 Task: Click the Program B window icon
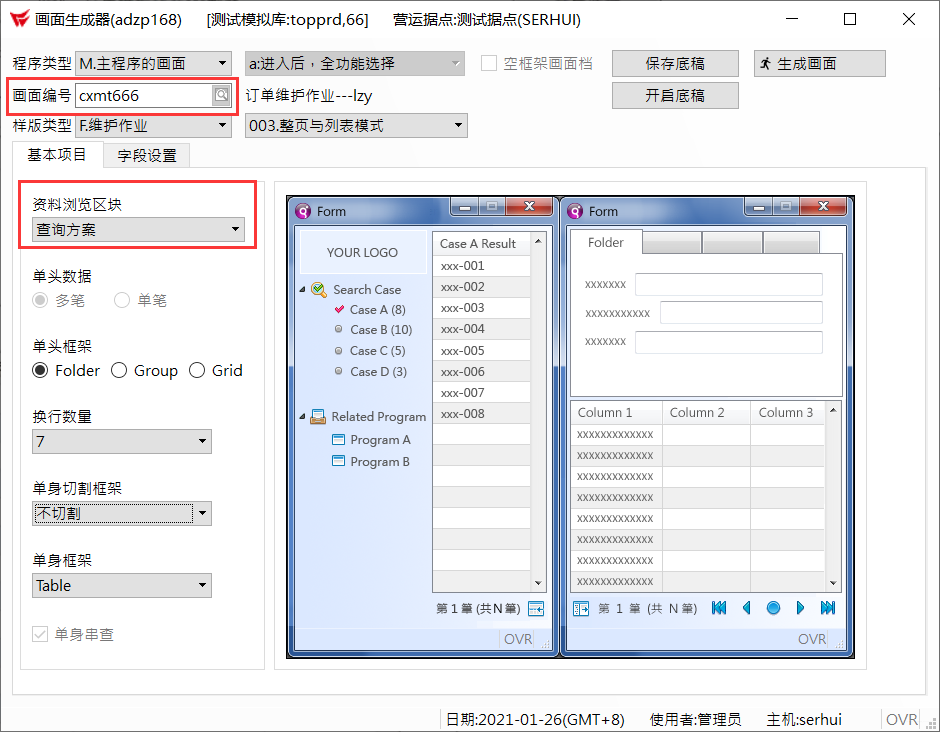tap(339, 461)
